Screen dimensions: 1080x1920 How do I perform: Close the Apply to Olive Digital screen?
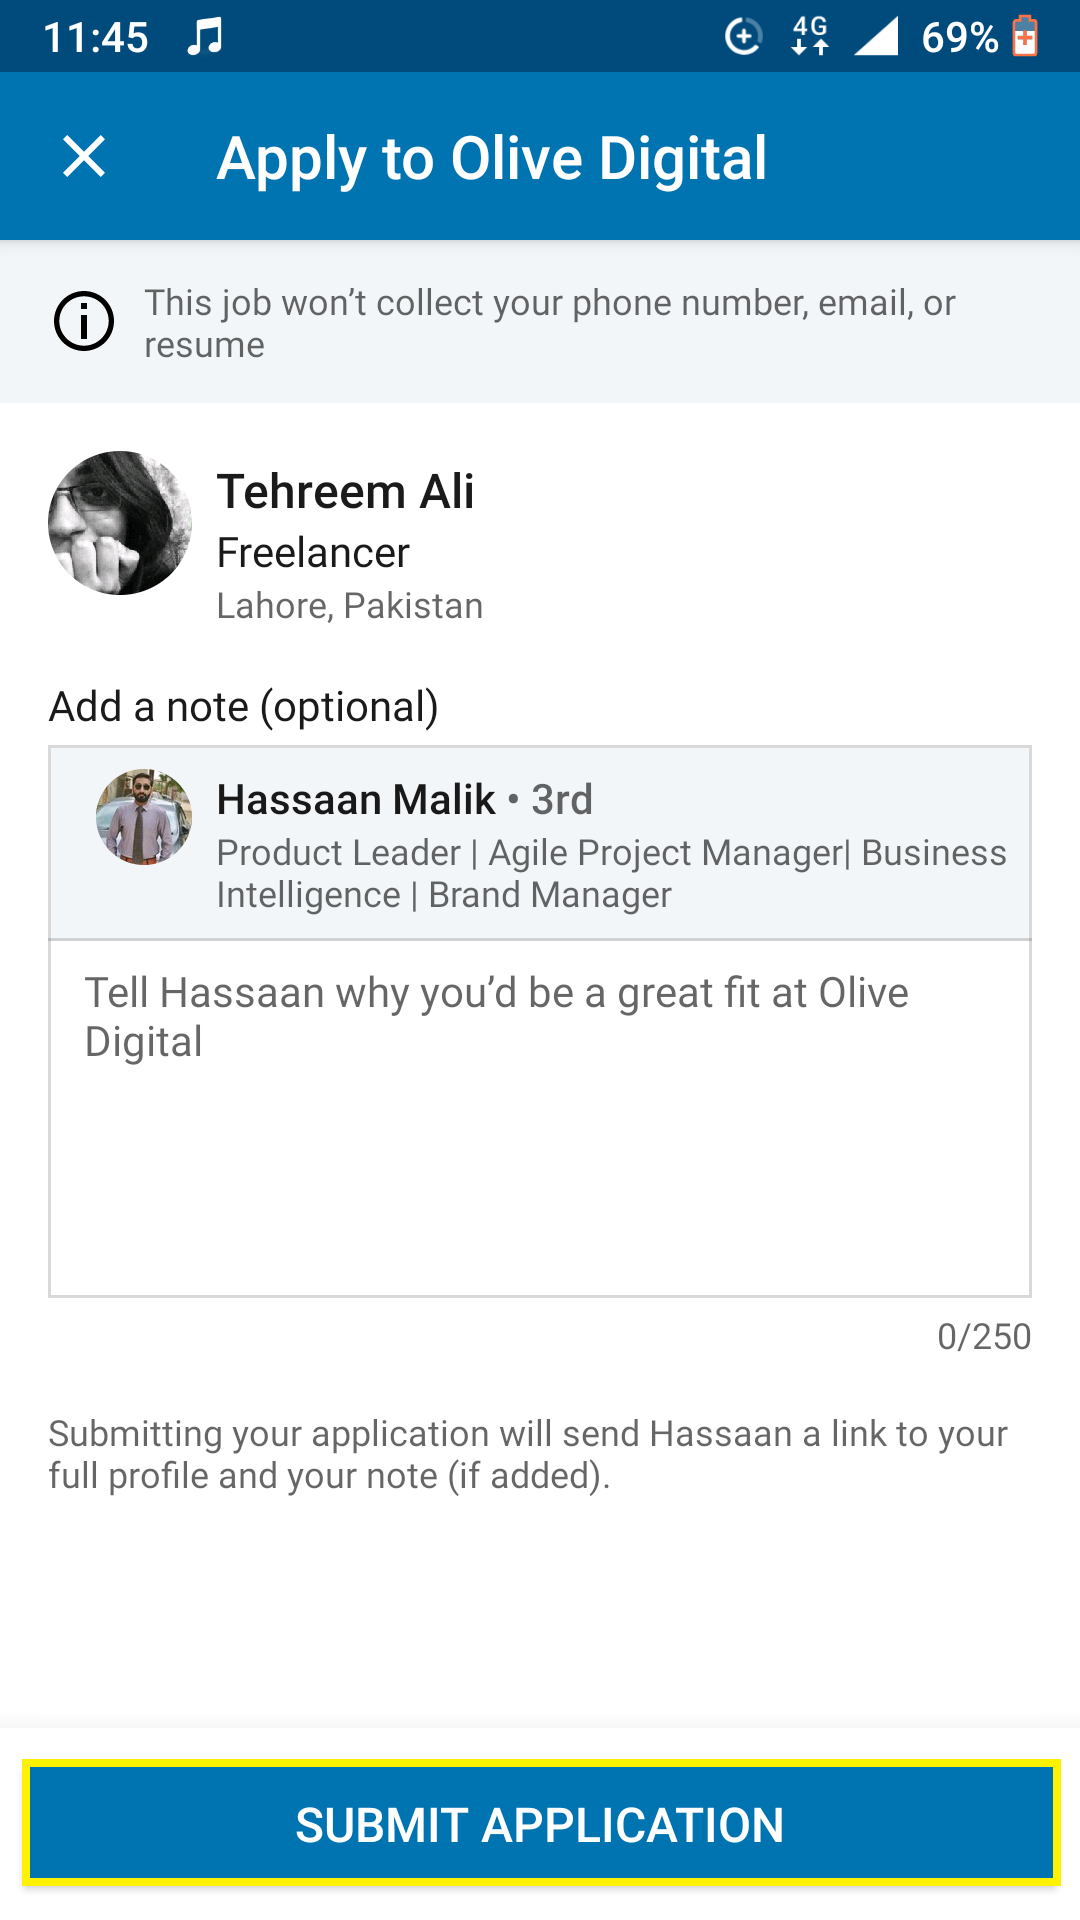(x=84, y=157)
